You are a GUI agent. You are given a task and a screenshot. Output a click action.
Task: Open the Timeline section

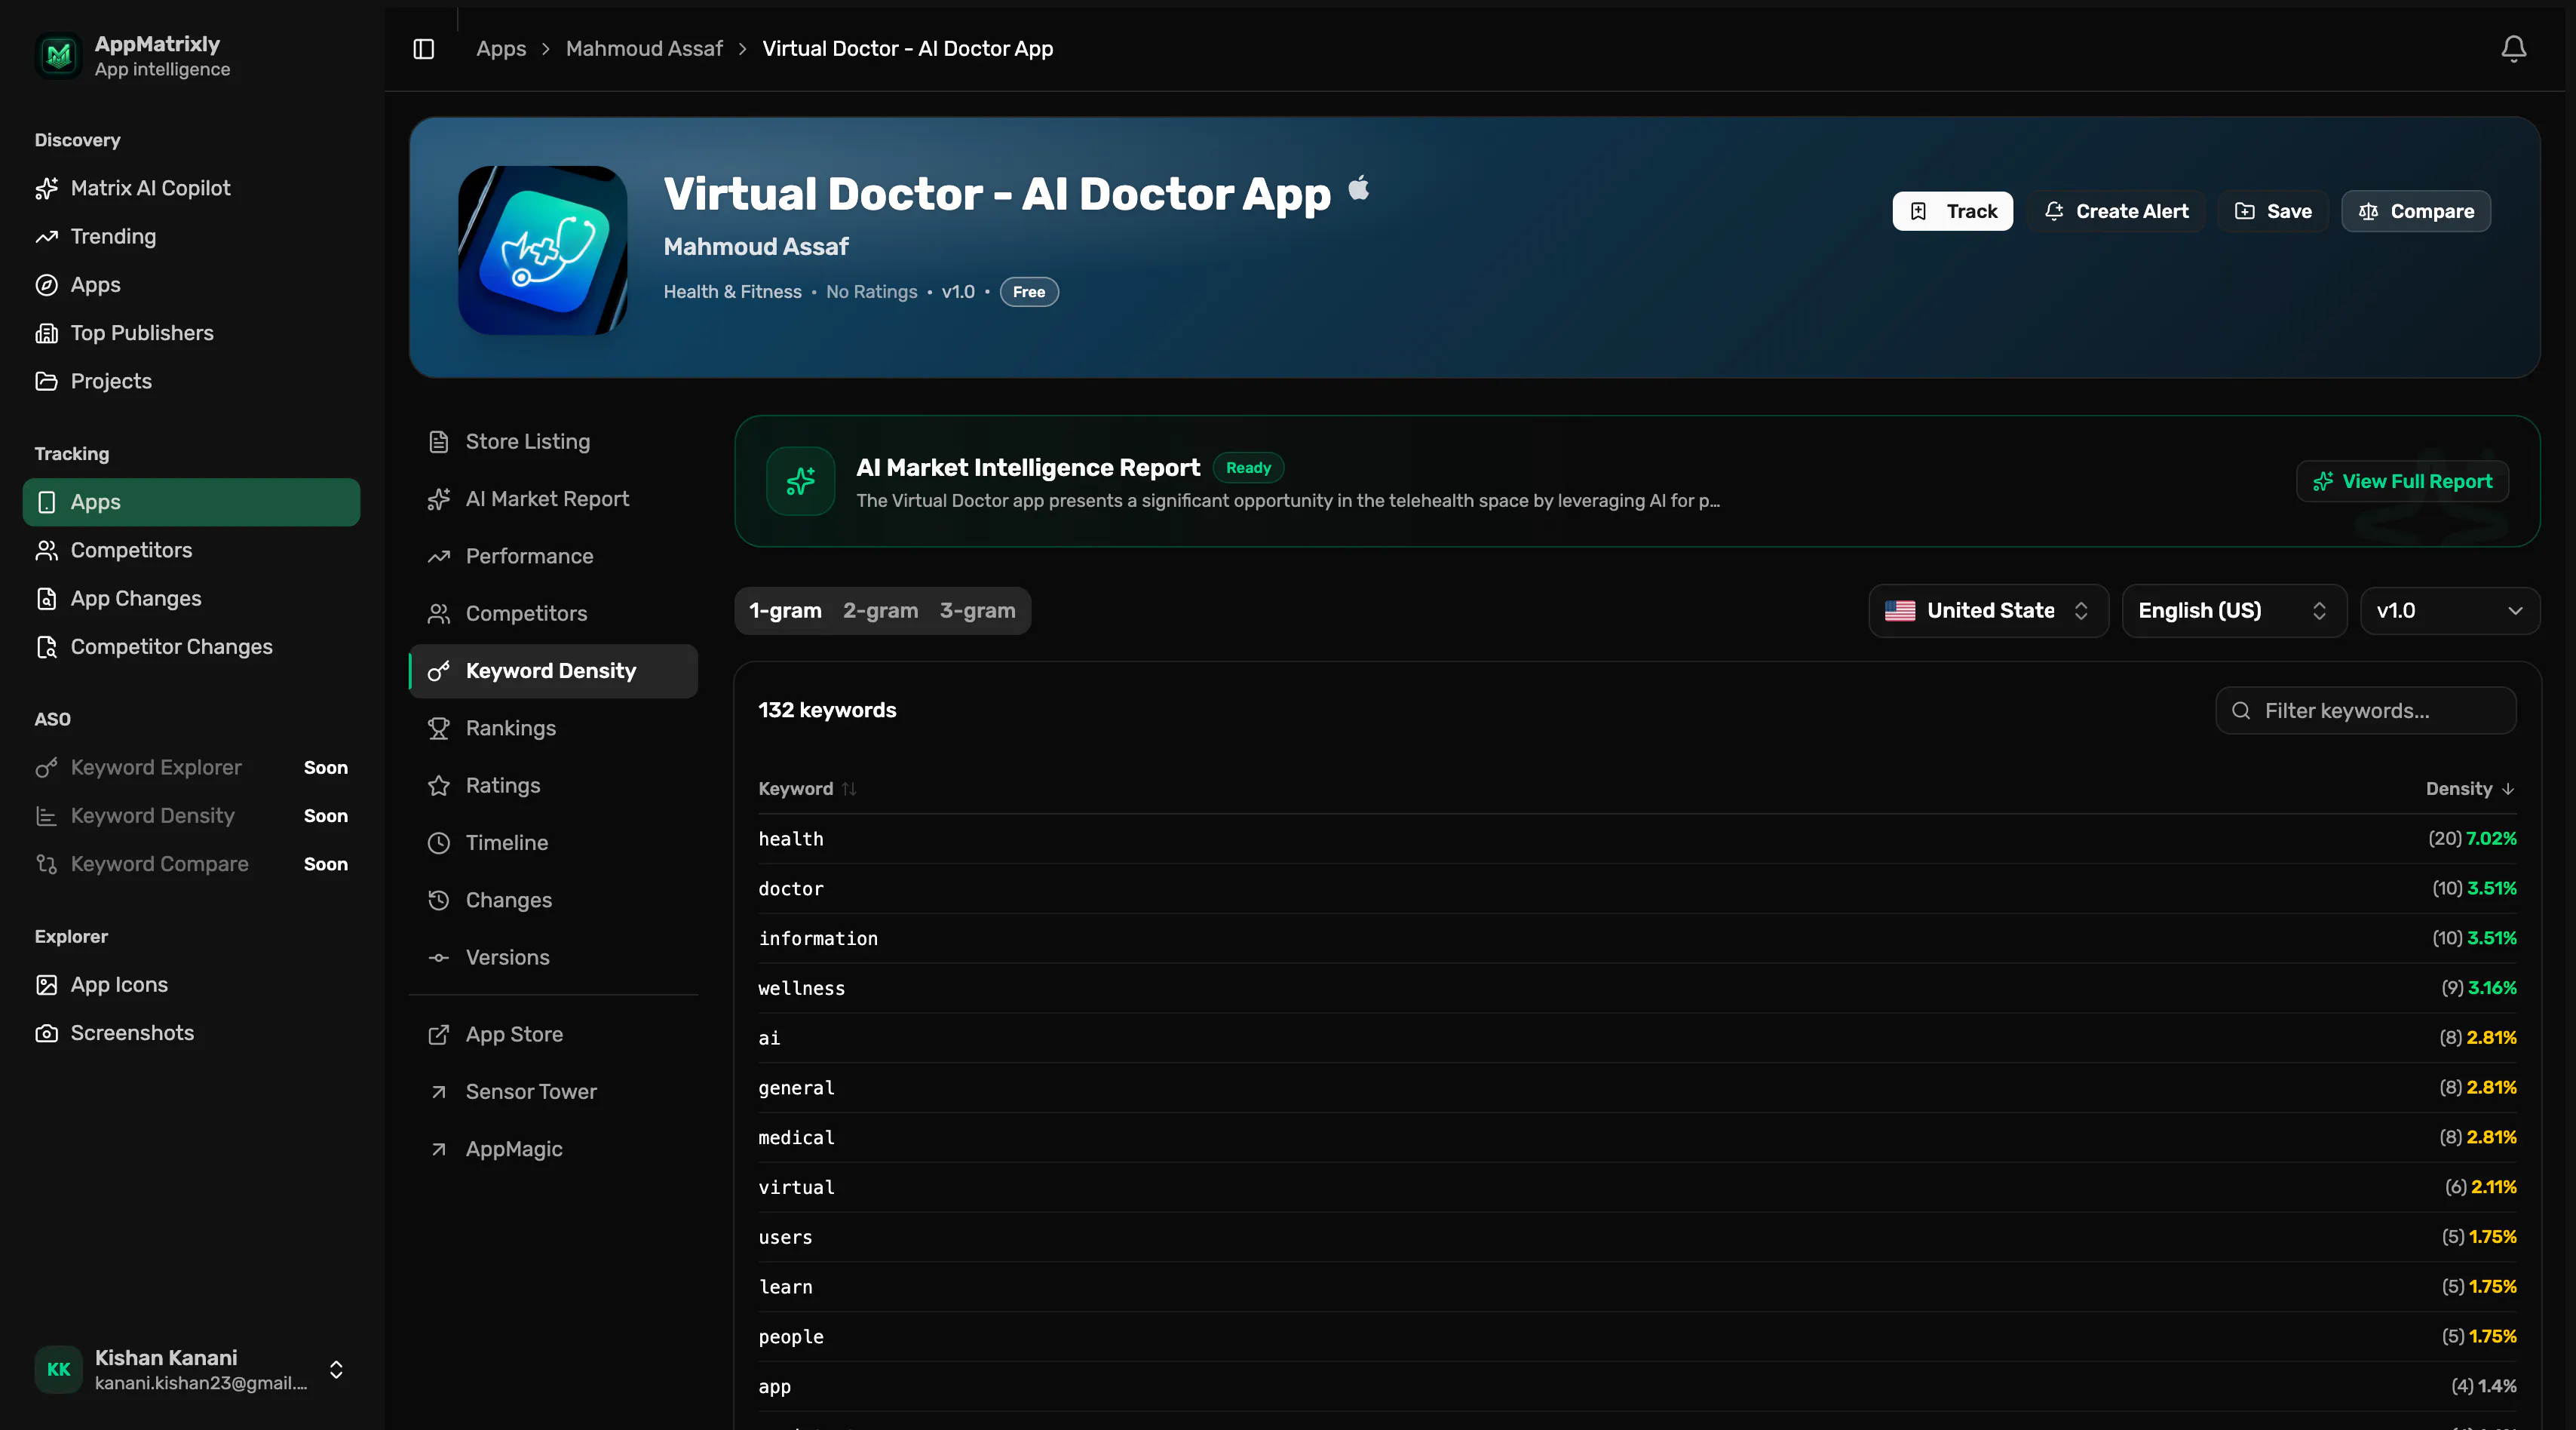pos(553,843)
